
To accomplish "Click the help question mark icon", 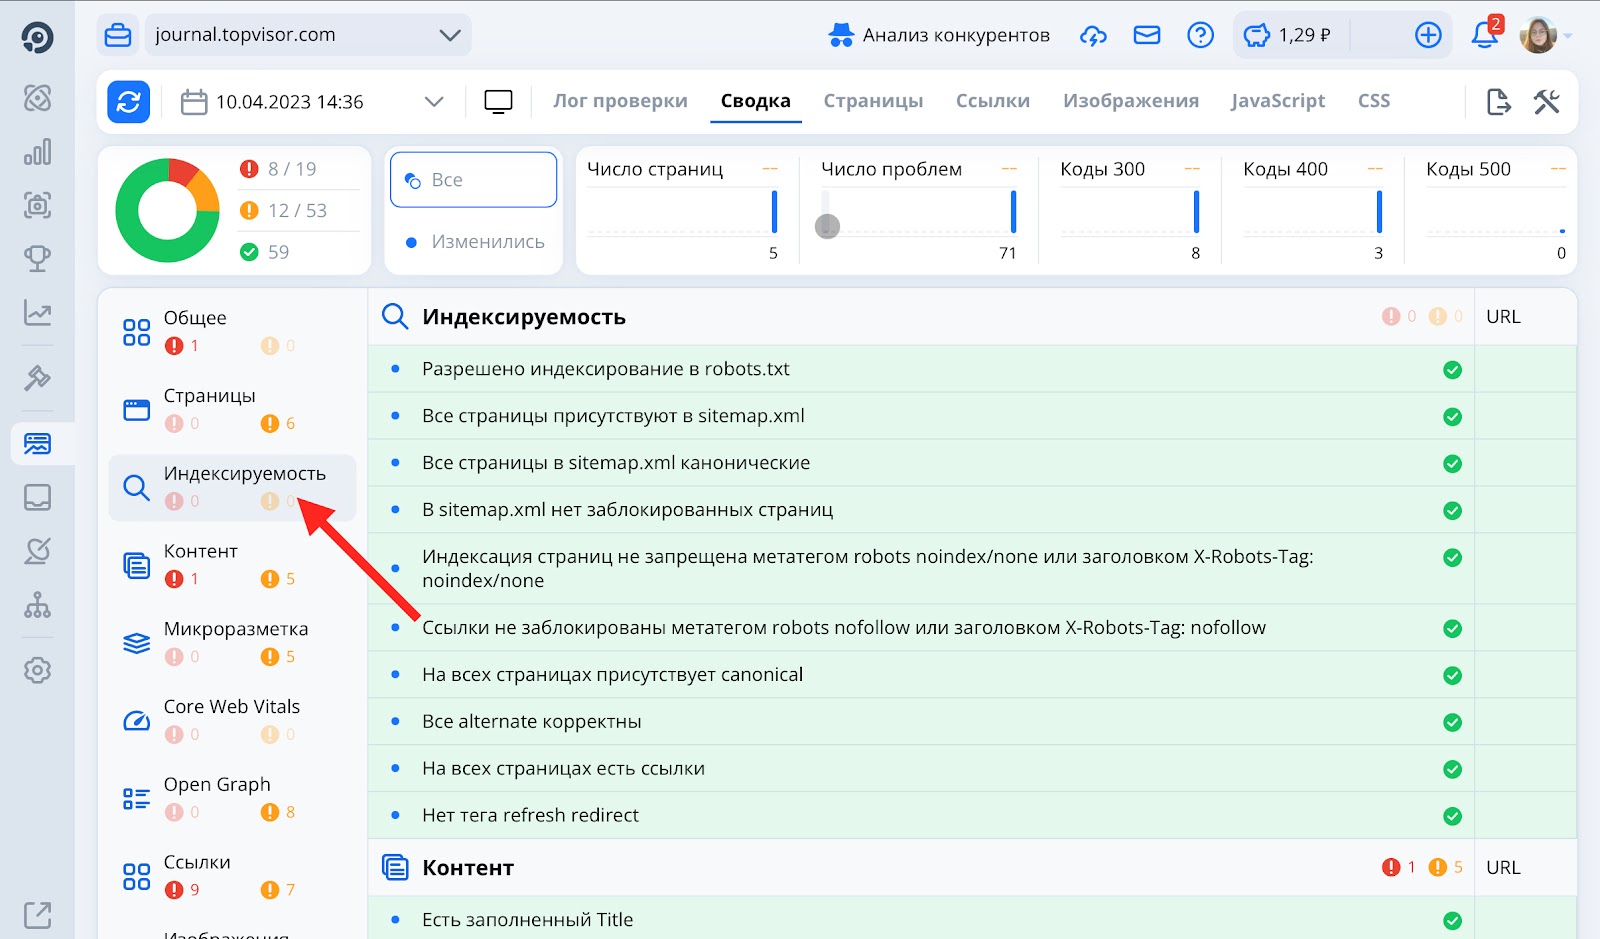I will tap(1200, 35).
